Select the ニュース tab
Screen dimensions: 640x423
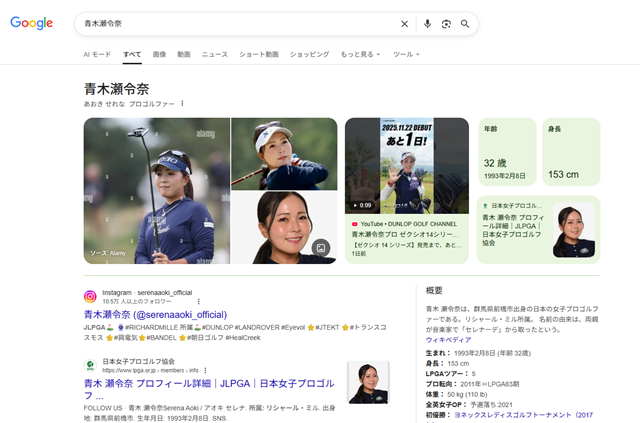(x=214, y=54)
